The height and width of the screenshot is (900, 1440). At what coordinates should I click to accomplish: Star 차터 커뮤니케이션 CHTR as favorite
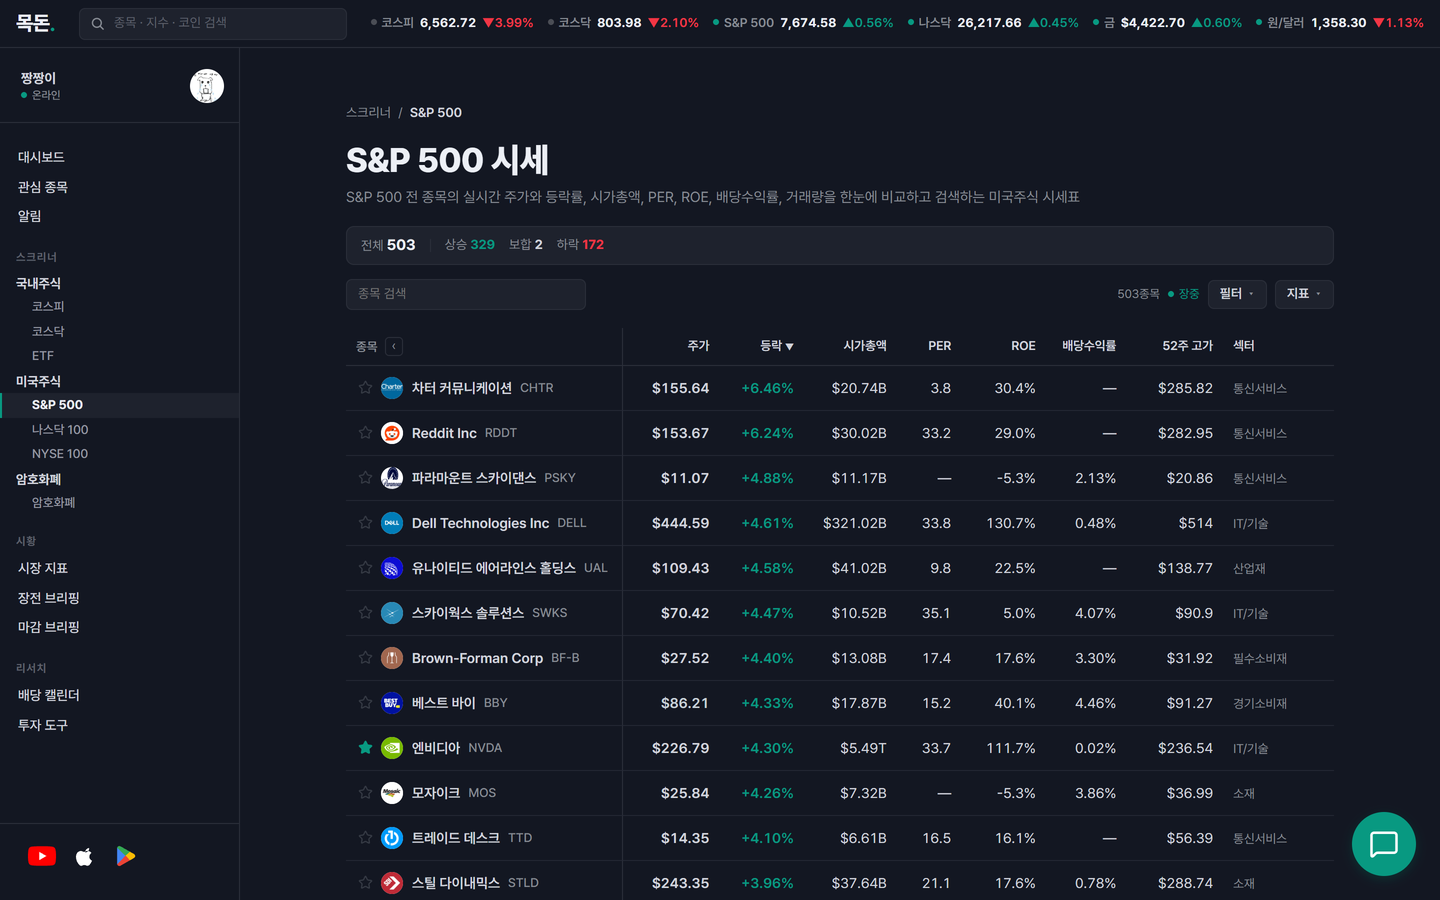pos(365,388)
